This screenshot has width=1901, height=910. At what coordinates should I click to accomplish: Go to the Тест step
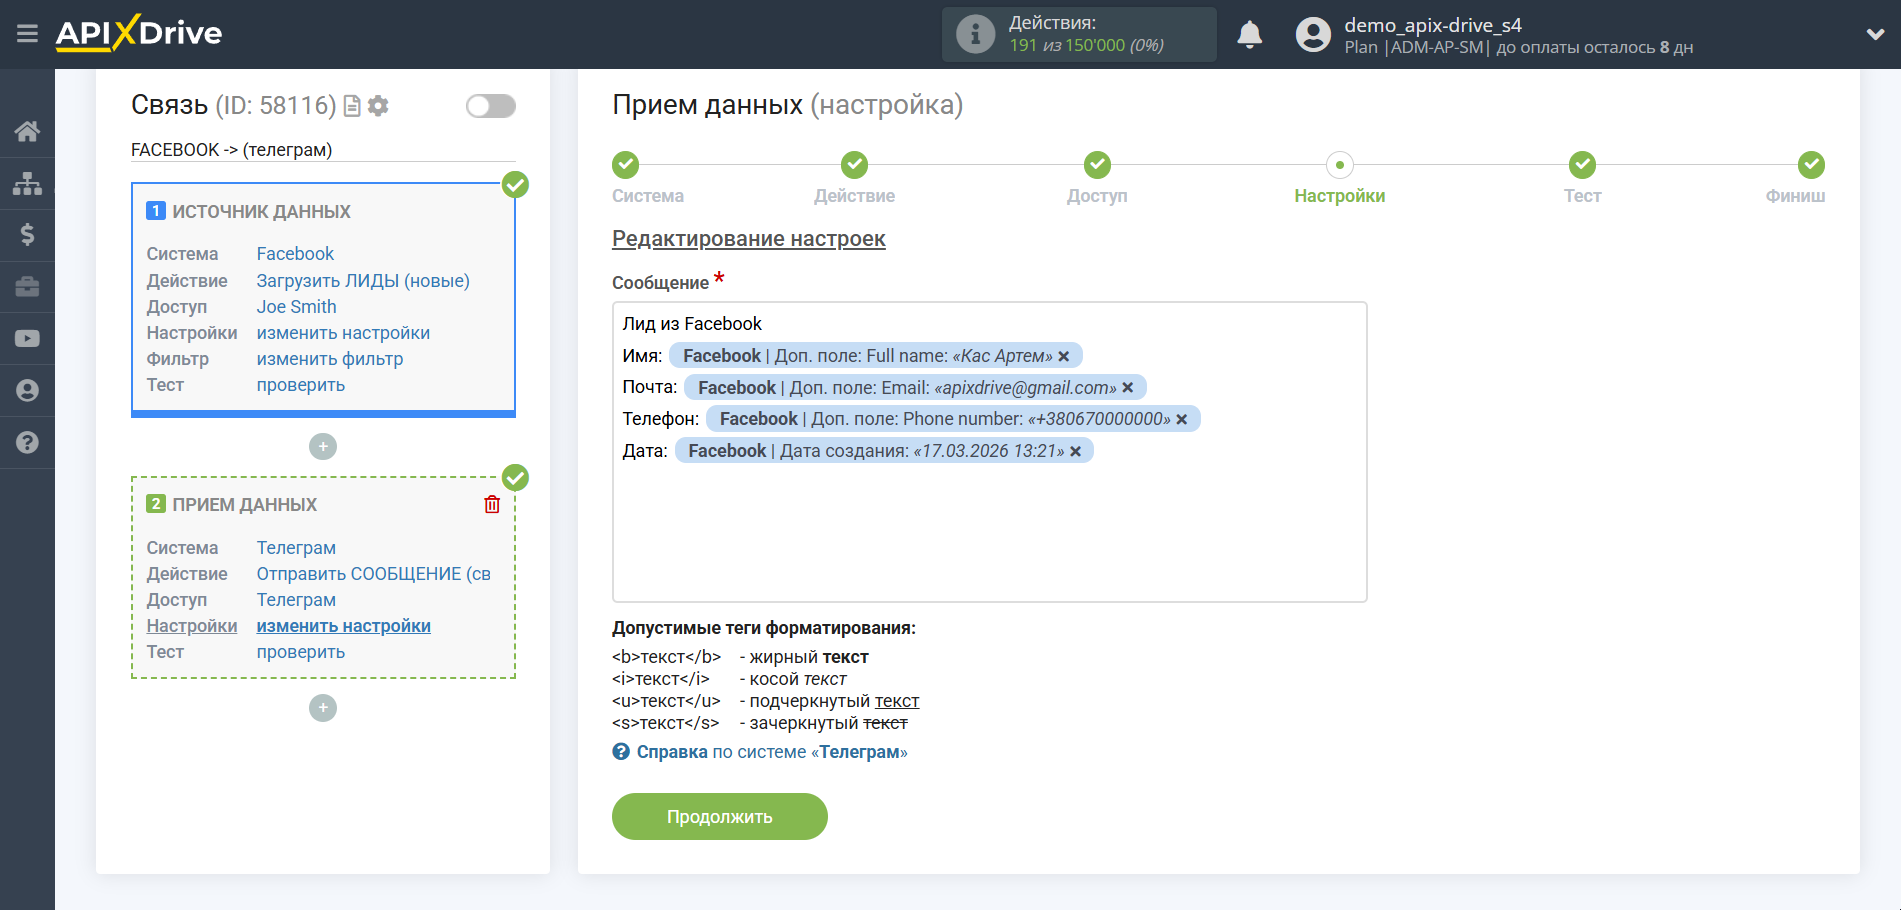[1582, 165]
